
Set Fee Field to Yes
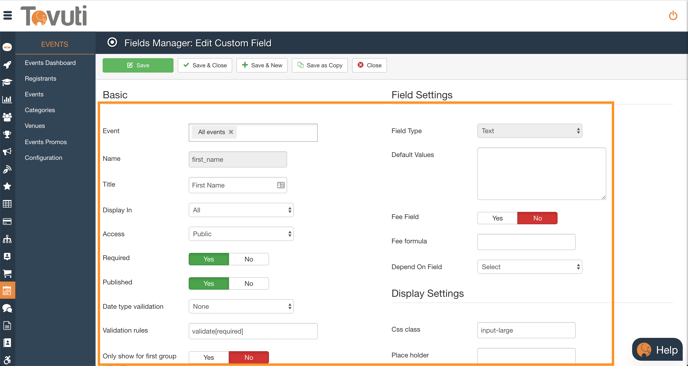point(497,218)
